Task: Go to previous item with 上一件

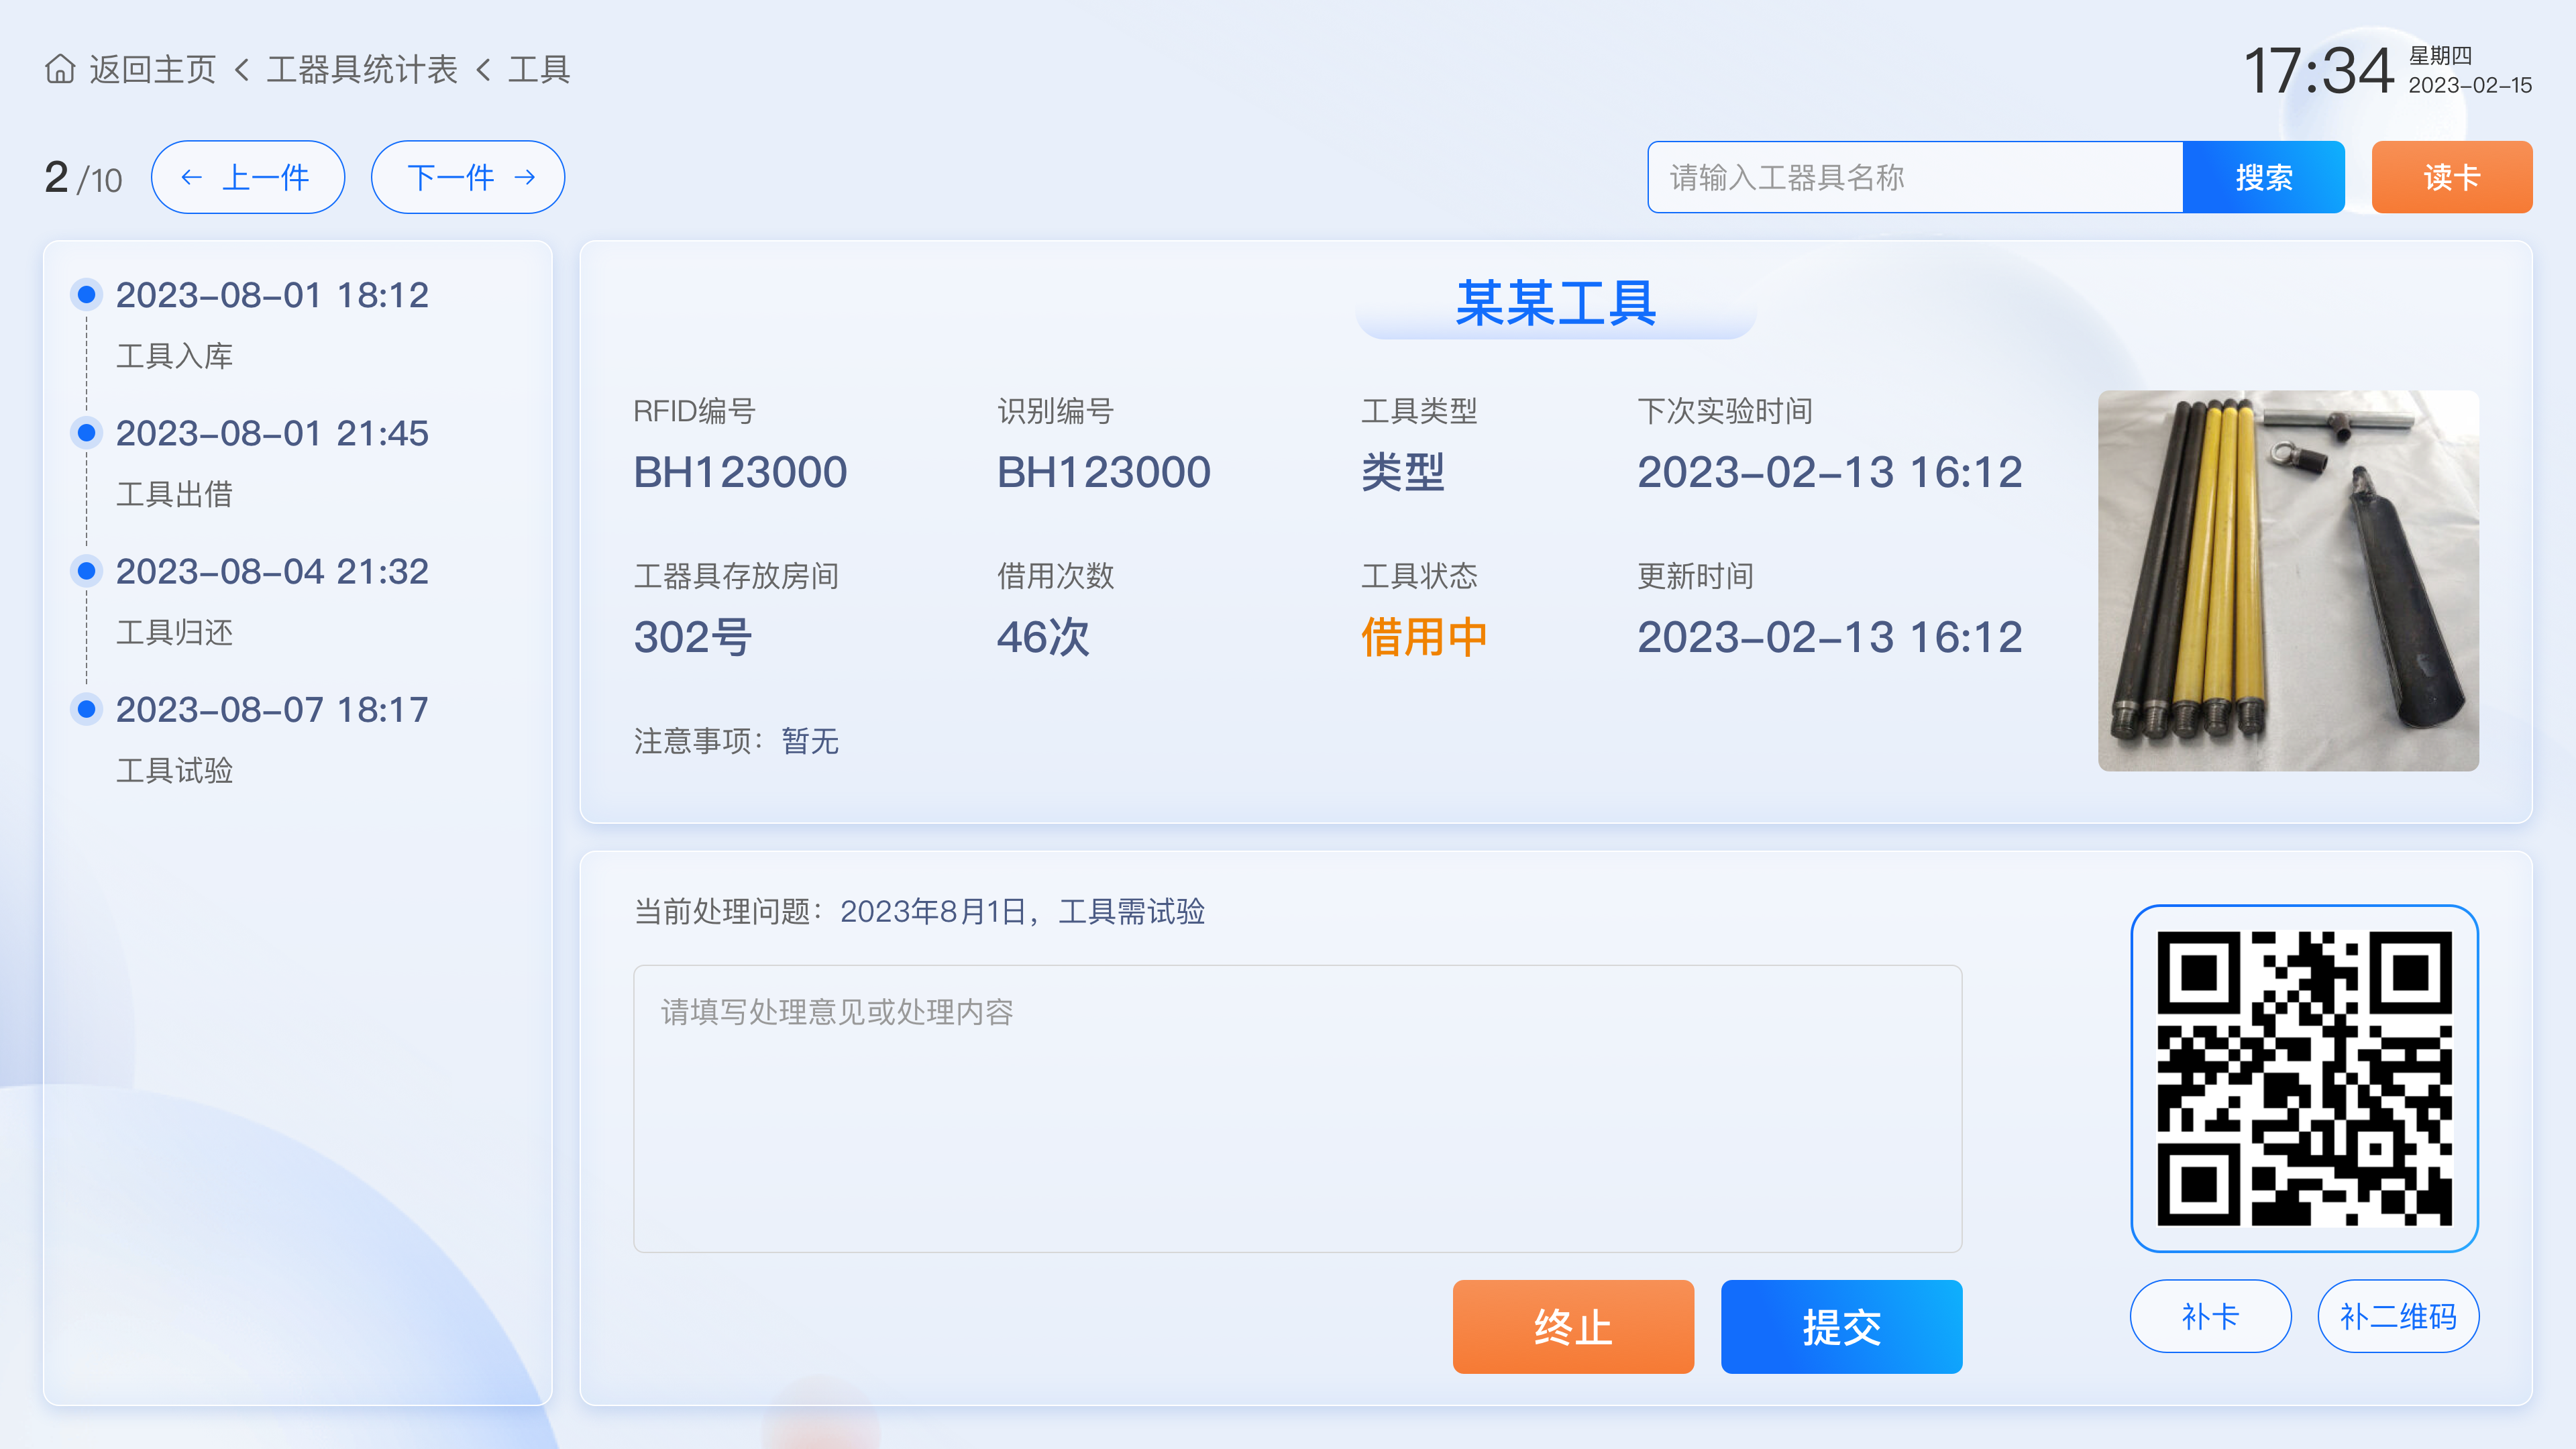Action: [x=248, y=177]
